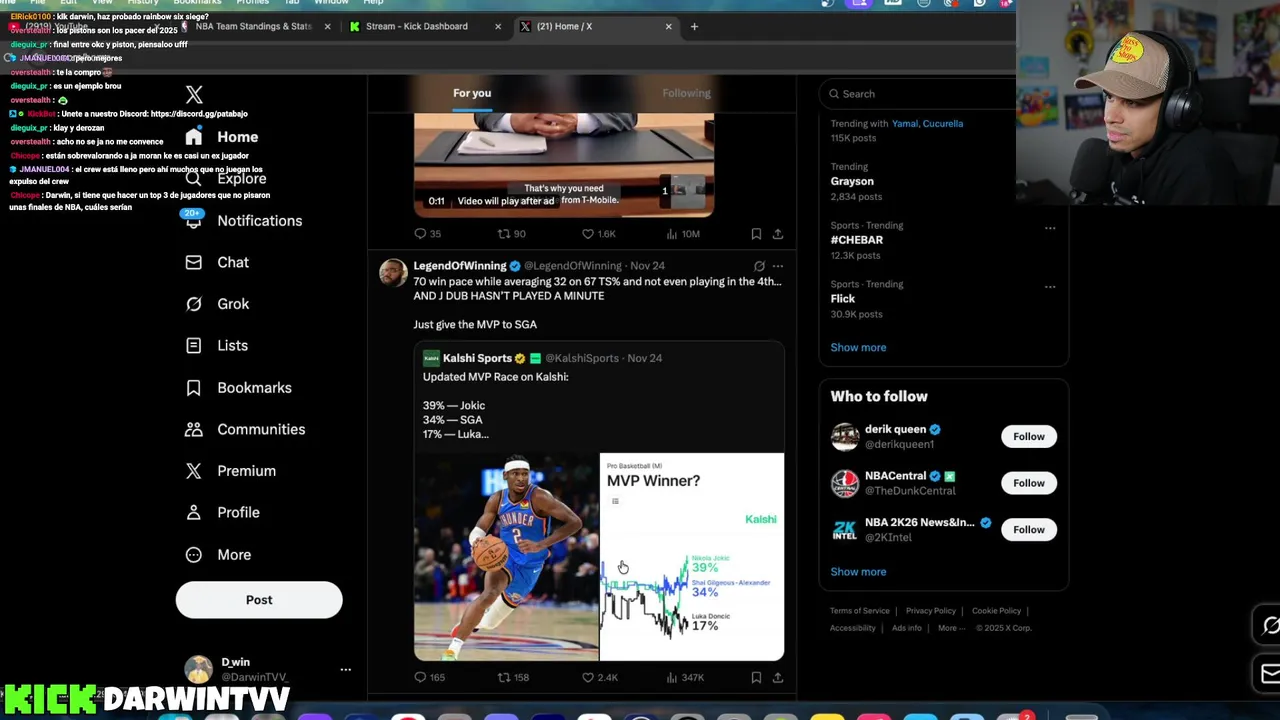The image size is (1280, 720).
Task: Open the Cookie Policy link
Action: pyautogui.click(x=996, y=611)
